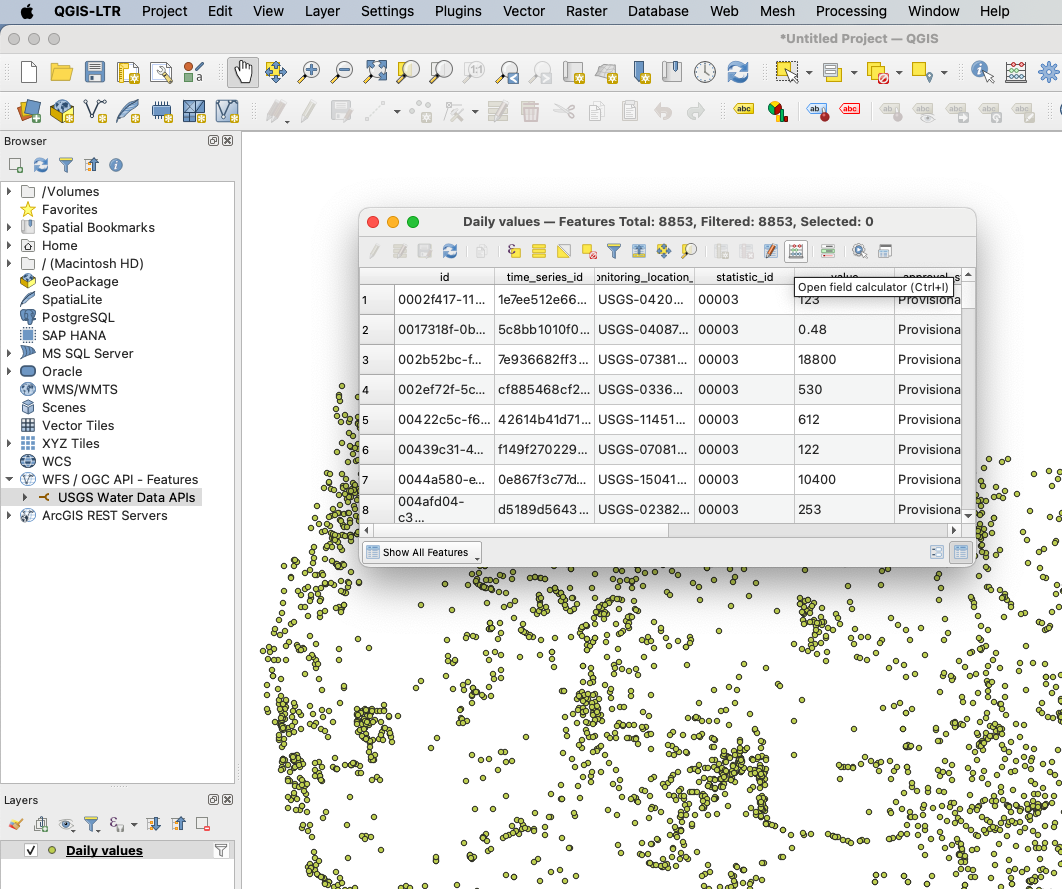The height and width of the screenshot is (889, 1062).
Task: Click Zoom Map to Selected Rows icon
Action: click(689, 251)
